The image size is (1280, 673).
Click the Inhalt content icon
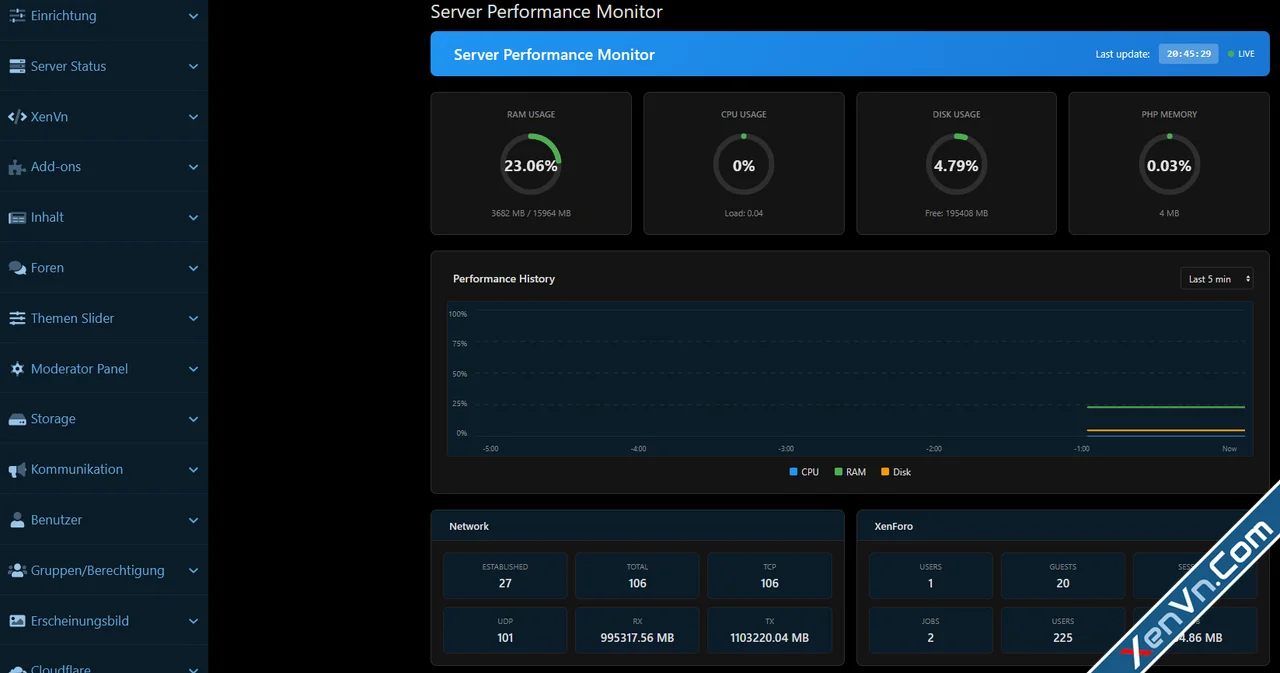(17, 217)
